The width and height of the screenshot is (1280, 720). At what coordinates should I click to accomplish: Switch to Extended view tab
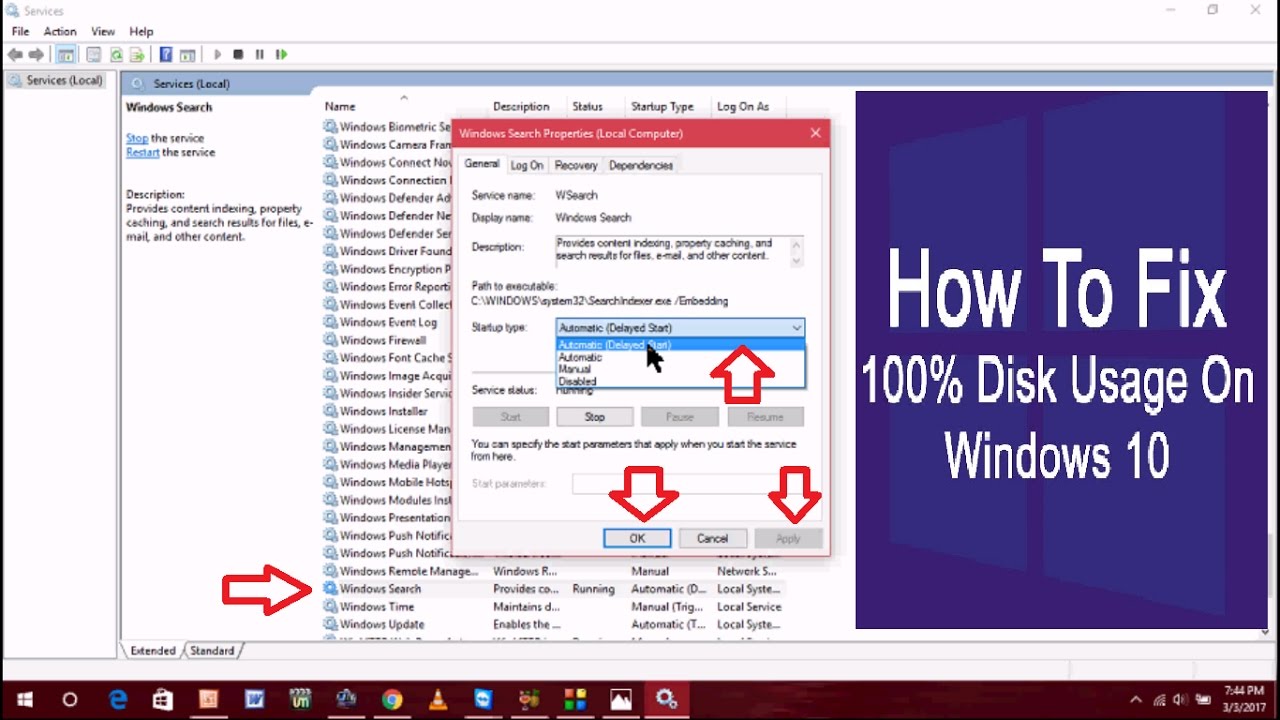pyautogui.click(x=153, y=651)
